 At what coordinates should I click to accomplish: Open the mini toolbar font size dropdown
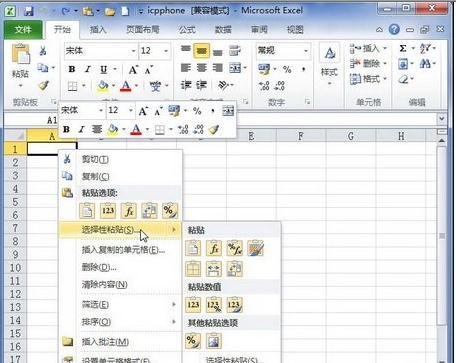131,110
